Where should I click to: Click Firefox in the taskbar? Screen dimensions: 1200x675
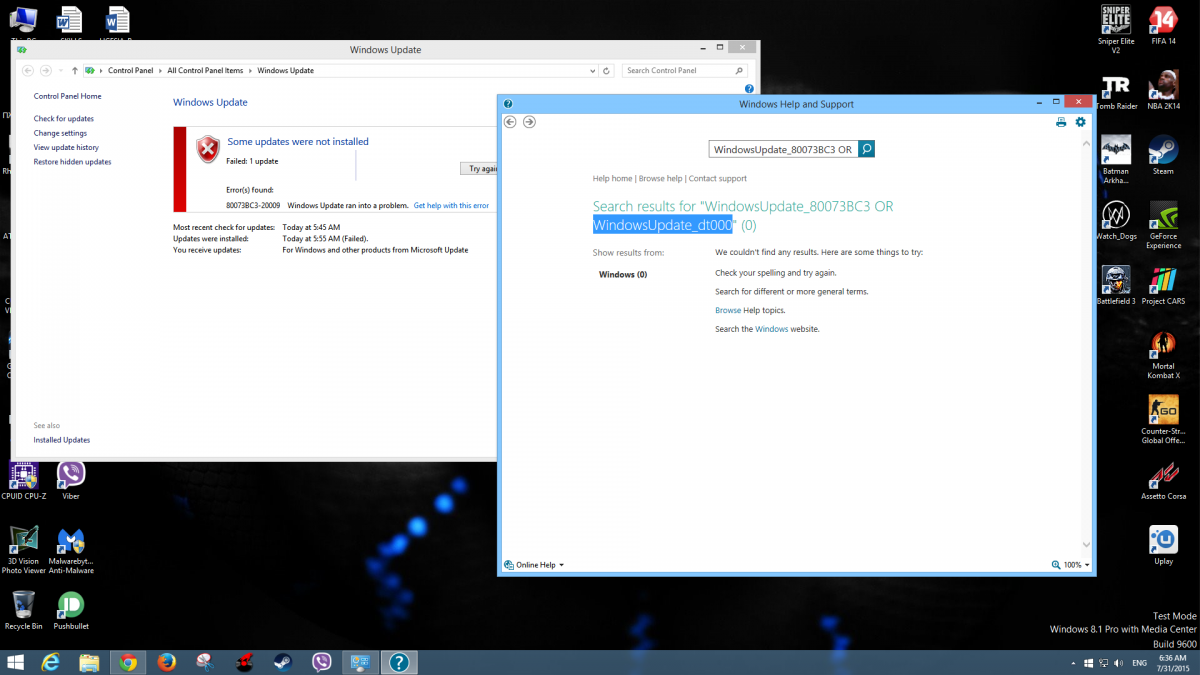pyautogui.click(x=167, y=662)
